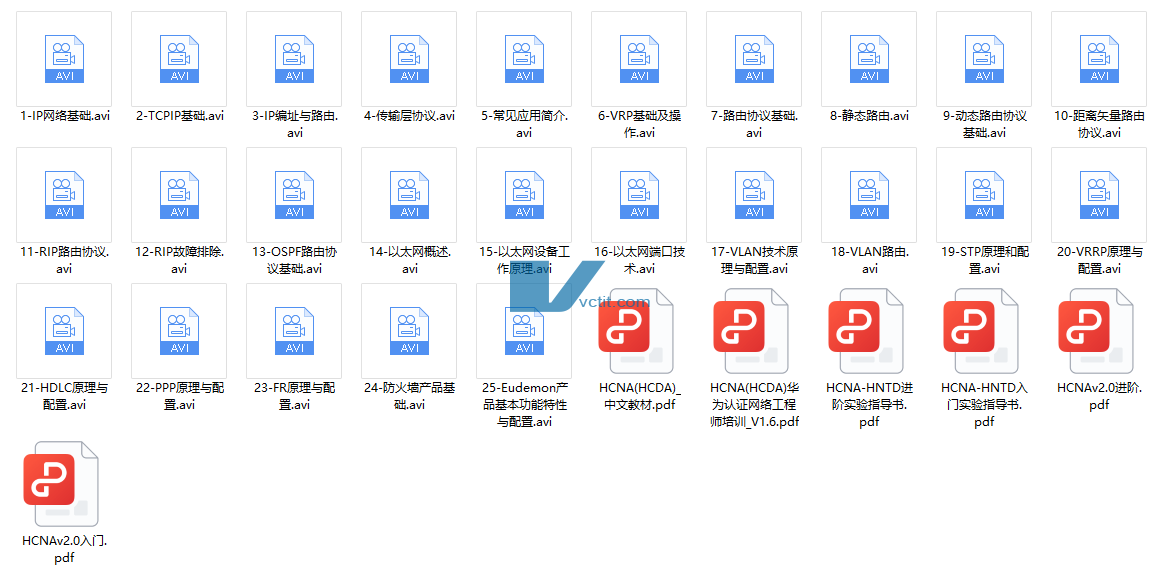1163x573 pixels.
Task: Click the label 23-FR原理与配置.avi
Action: click(x=294, y=396)
